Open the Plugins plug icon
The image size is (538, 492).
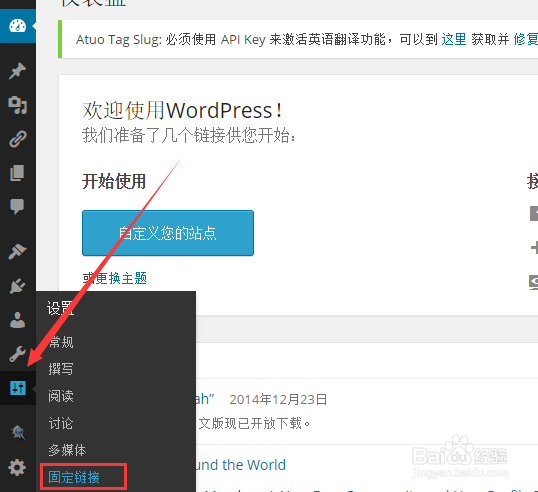pos(17,286)
